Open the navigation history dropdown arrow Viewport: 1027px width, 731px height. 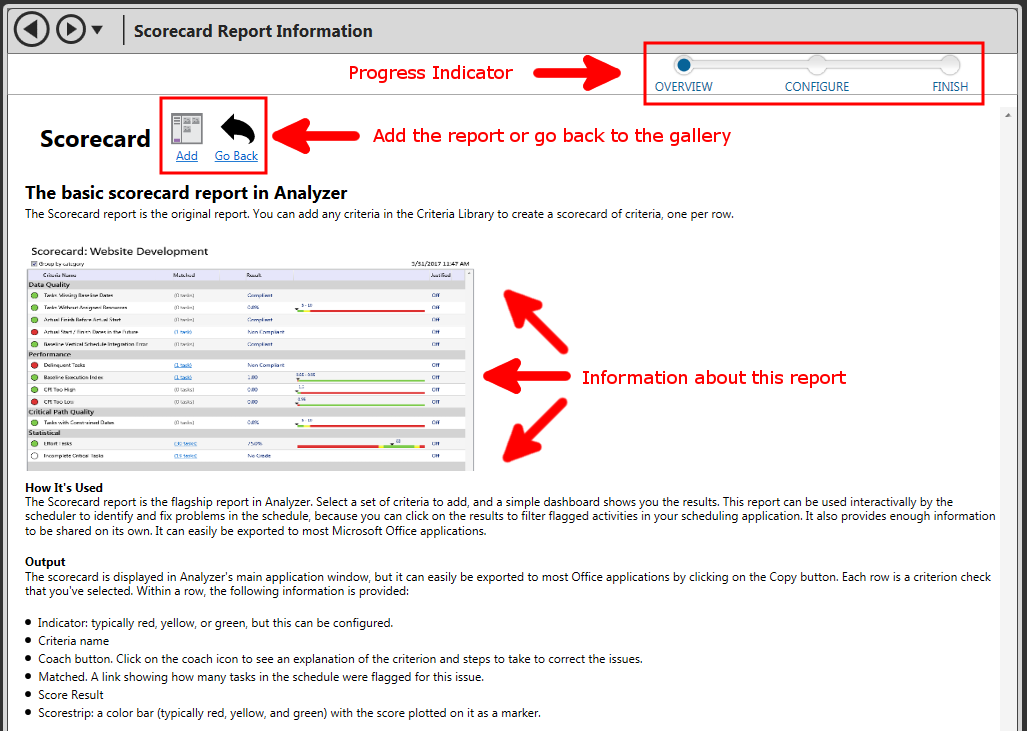[97, 30]
